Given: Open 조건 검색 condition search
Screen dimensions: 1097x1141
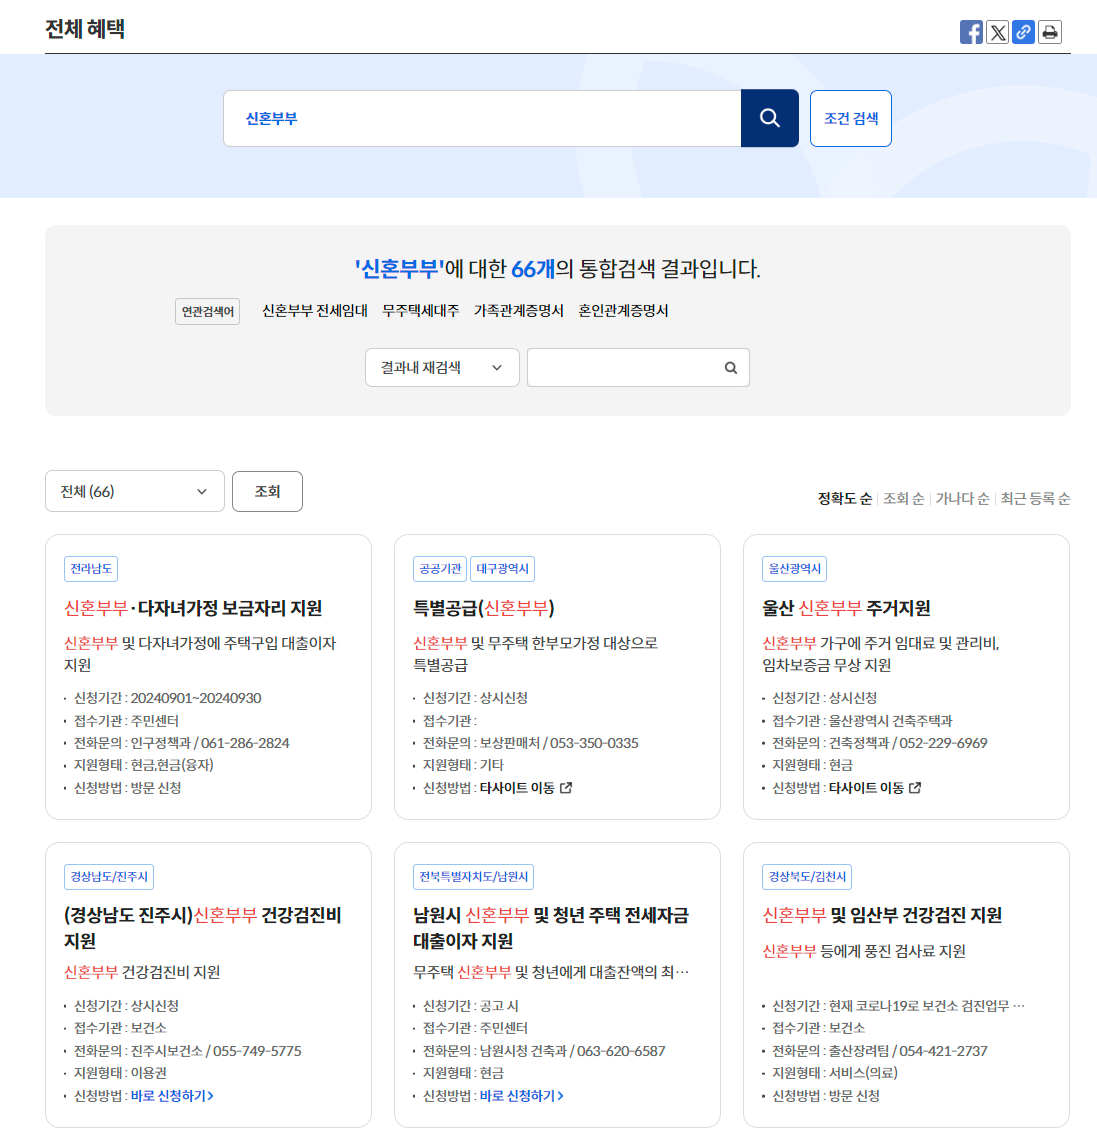Looking at the screenshot, I should click(x=850, y=119).
